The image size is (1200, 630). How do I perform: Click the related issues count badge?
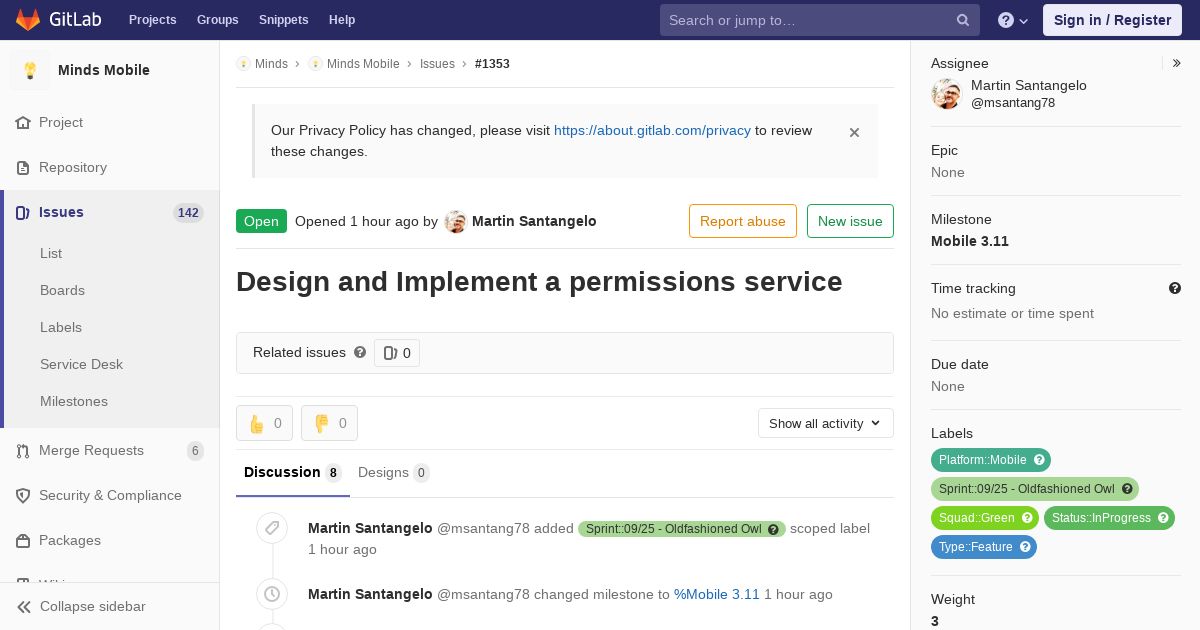pyautogui.click(x=397, y=353)
